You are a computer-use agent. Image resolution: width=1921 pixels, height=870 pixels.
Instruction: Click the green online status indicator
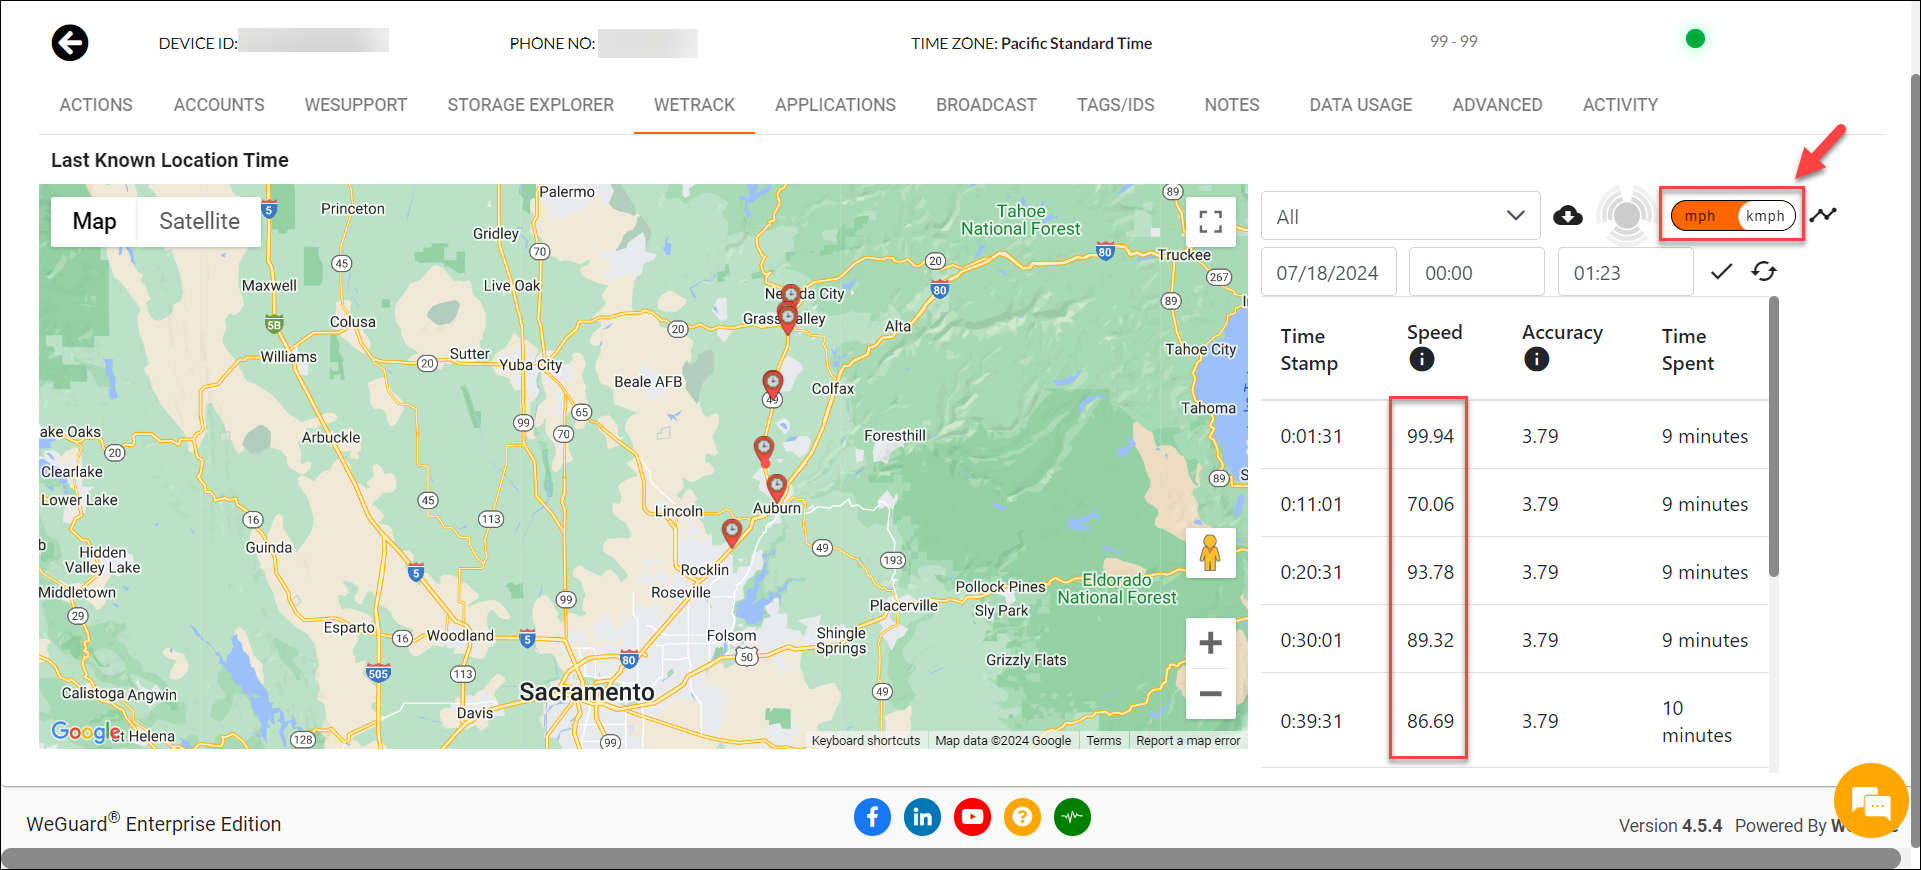pyautogui.click(x=1695, y=39)
